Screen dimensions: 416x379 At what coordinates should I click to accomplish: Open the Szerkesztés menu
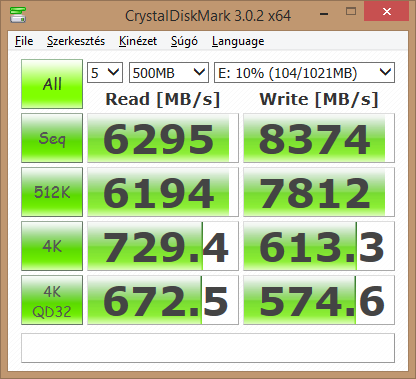pyautogui.click(x=76, y=41)
